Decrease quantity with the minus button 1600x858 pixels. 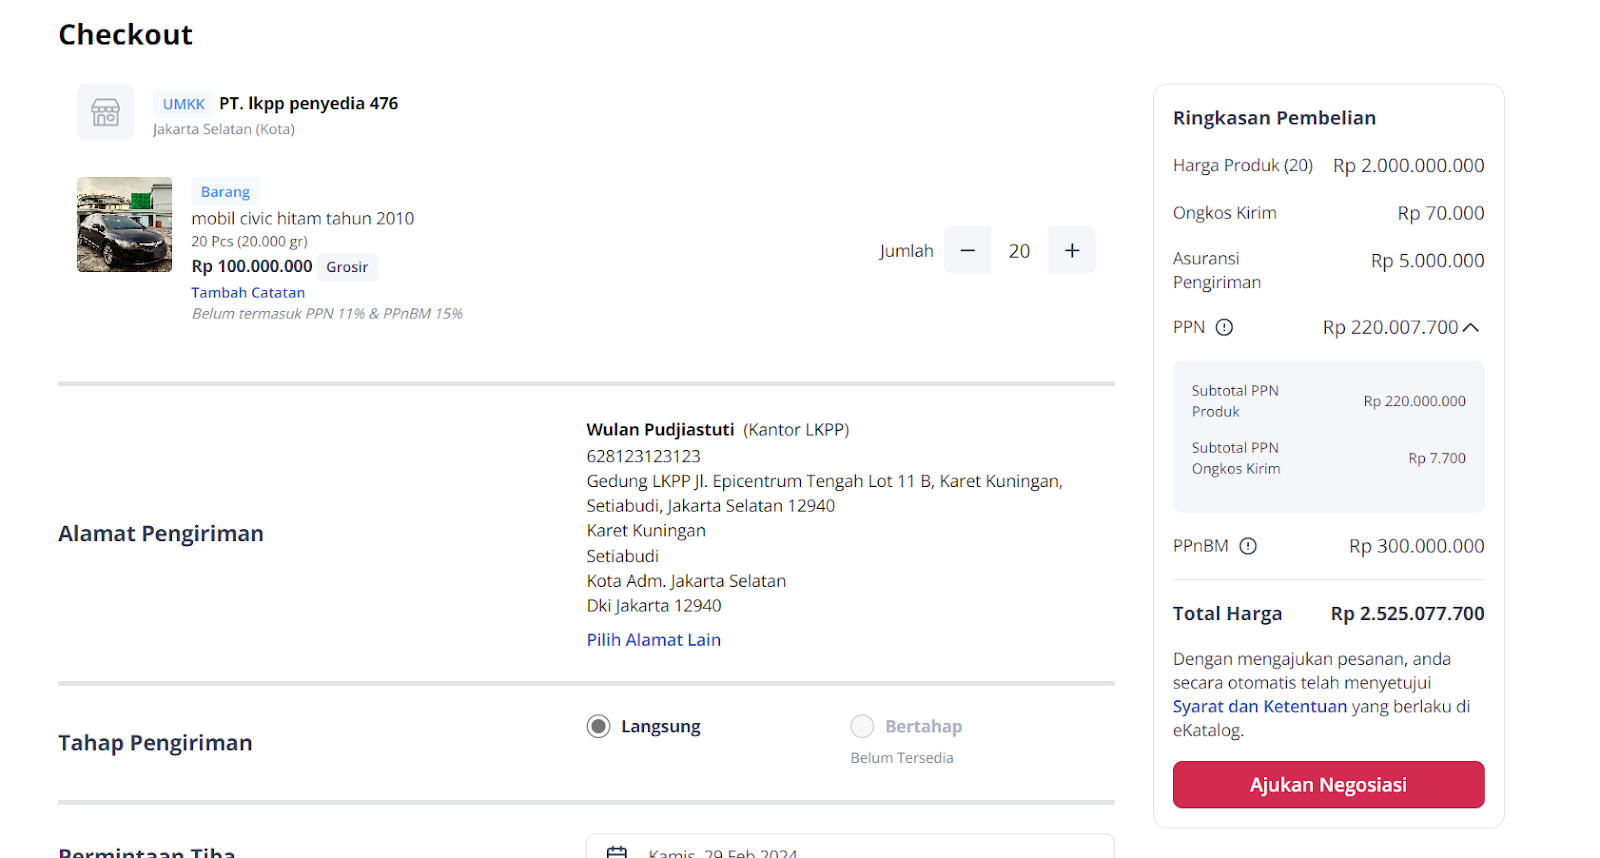coord(967,250)
